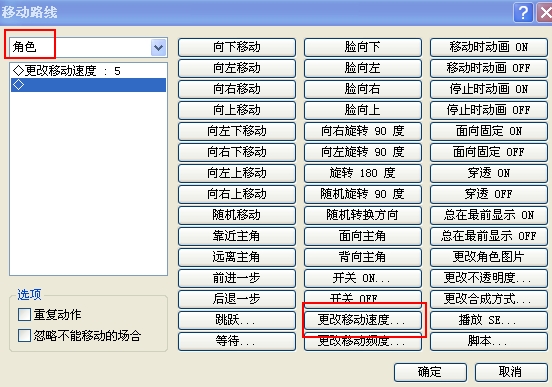Click the 脸向下 button
This screenshot has height=387, width=552.
click(x=363, y=47)
